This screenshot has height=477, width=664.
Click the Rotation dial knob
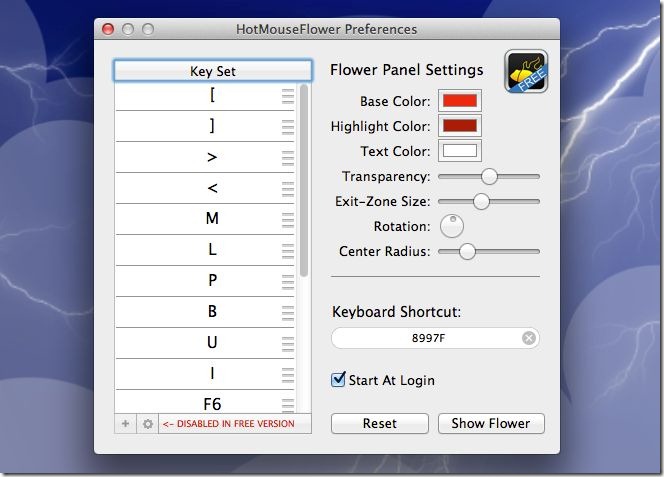(452, 226)
